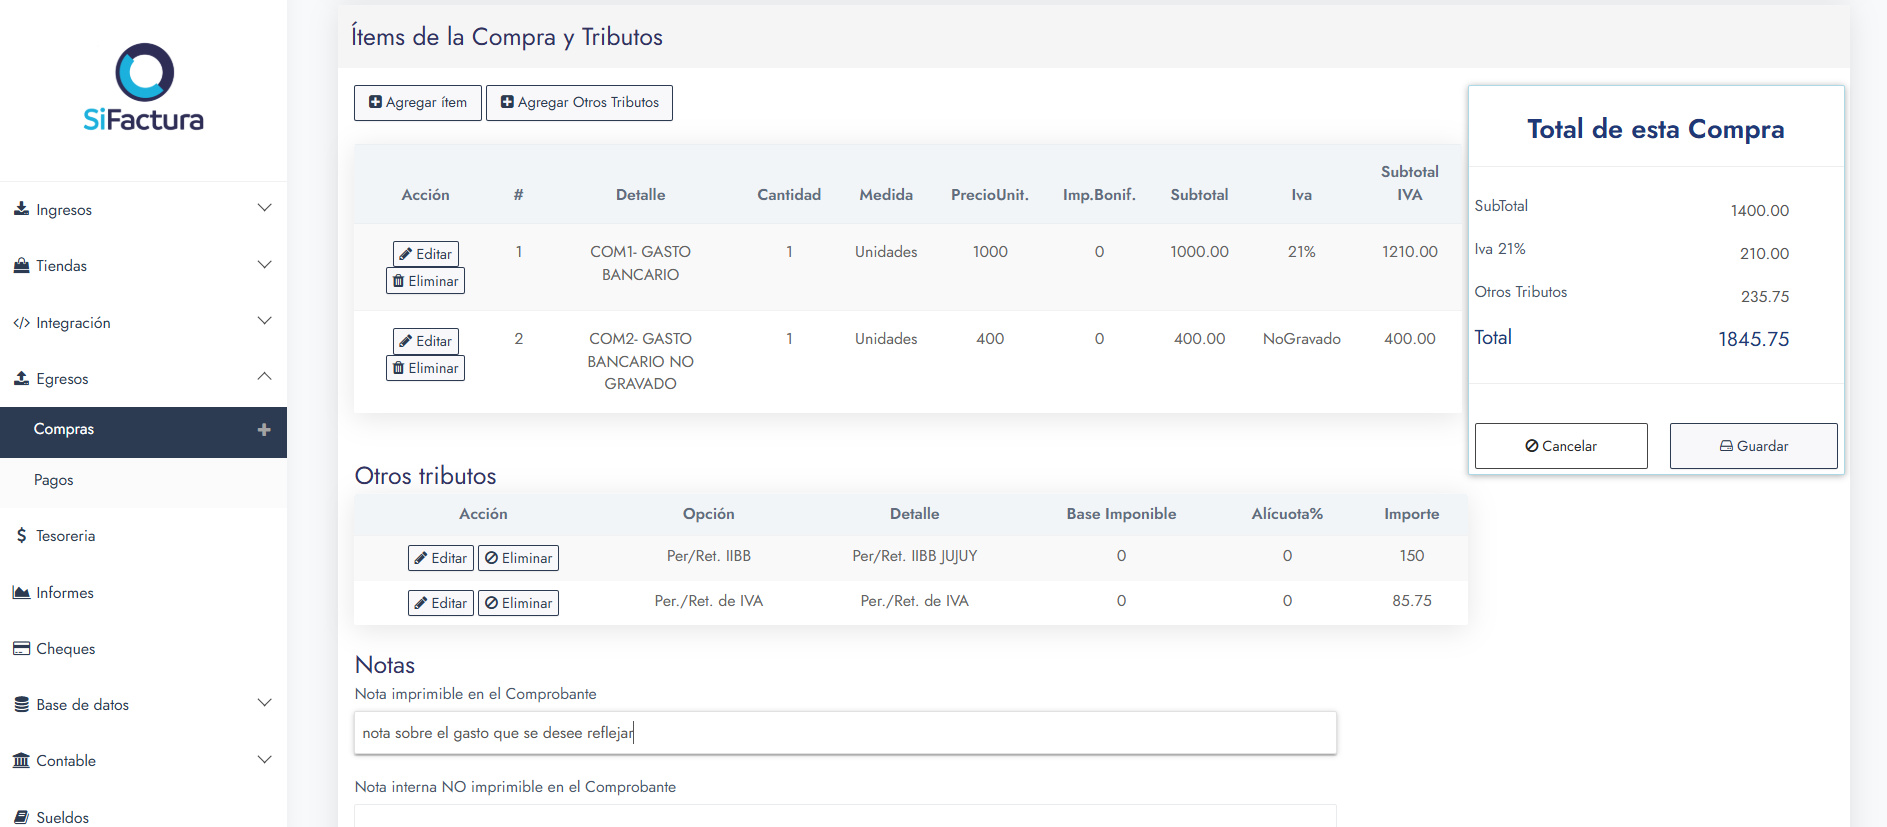Viewport: 1887px width, 827px height.
Task: Expand the Integración menu chevron
Action: click(264, 321)
